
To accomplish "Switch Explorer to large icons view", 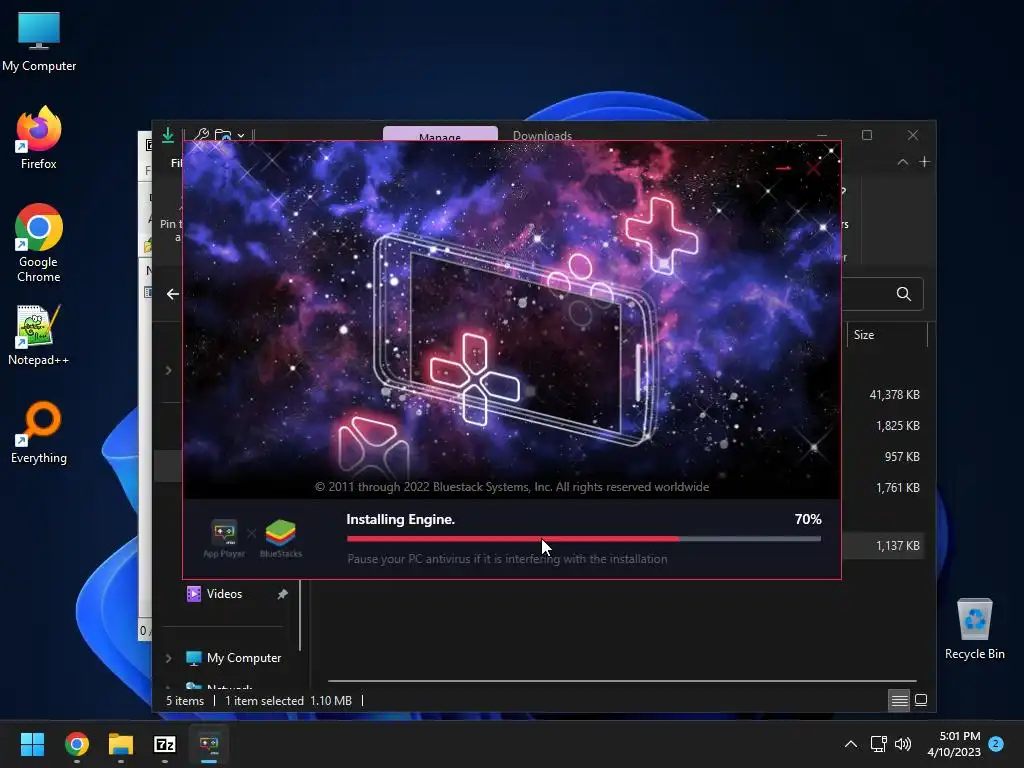I will pyautogui.click(x=921, y=700).
